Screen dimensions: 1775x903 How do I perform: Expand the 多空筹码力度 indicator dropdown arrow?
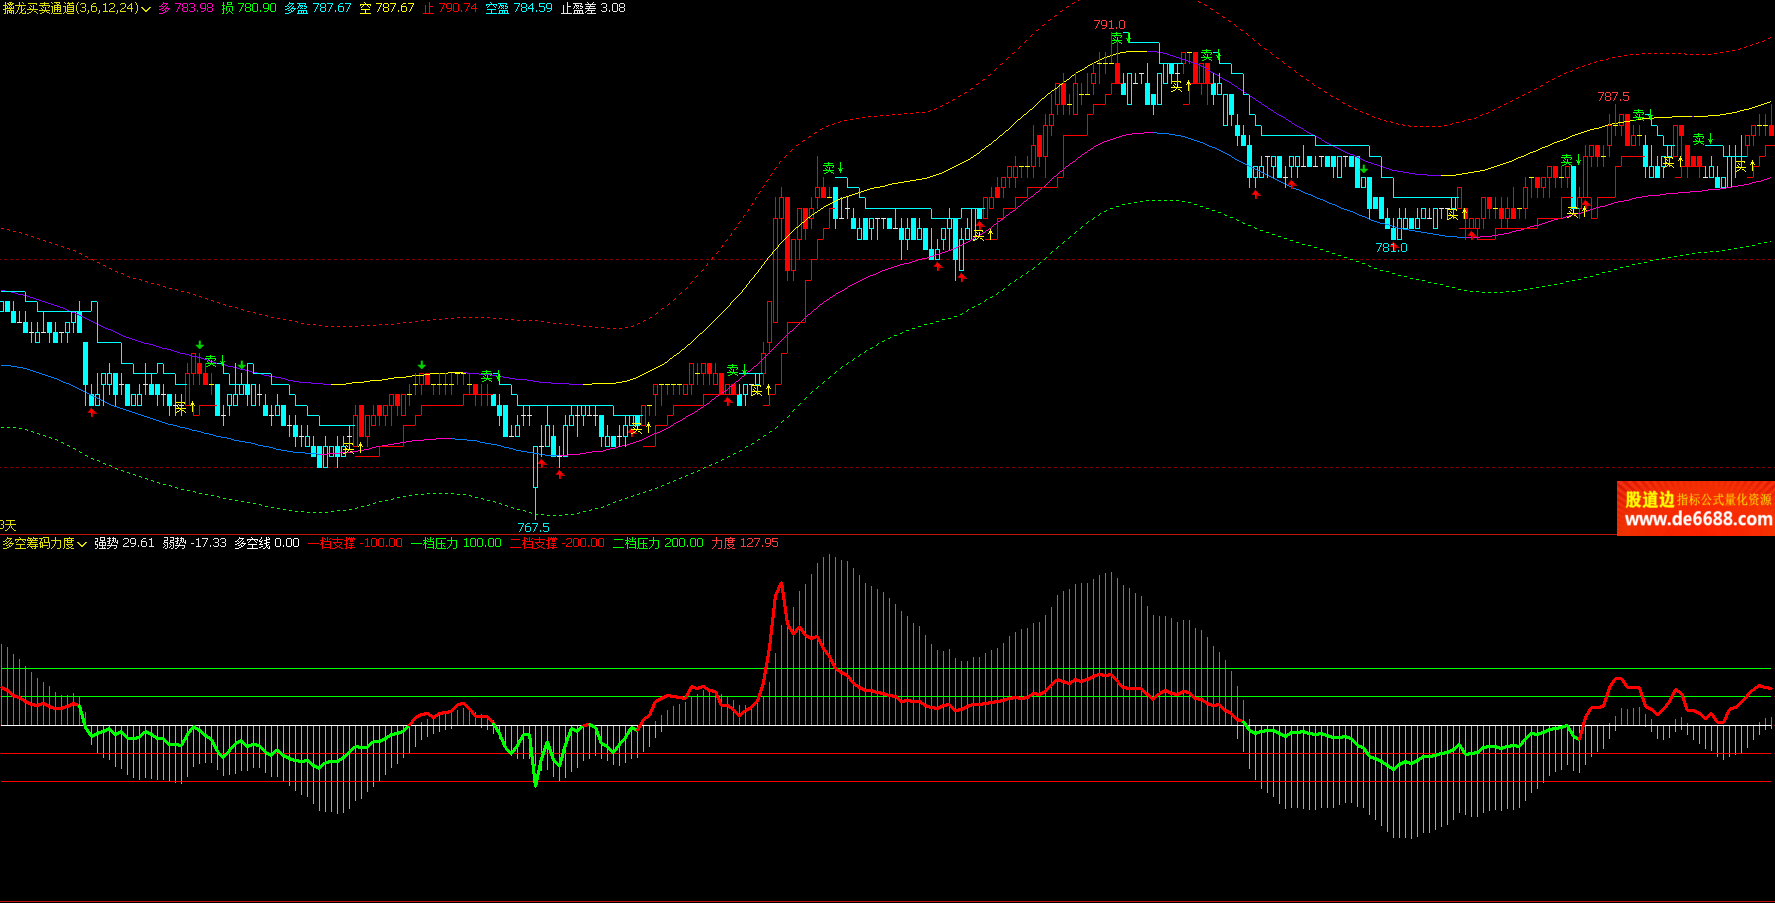(82, 544)
